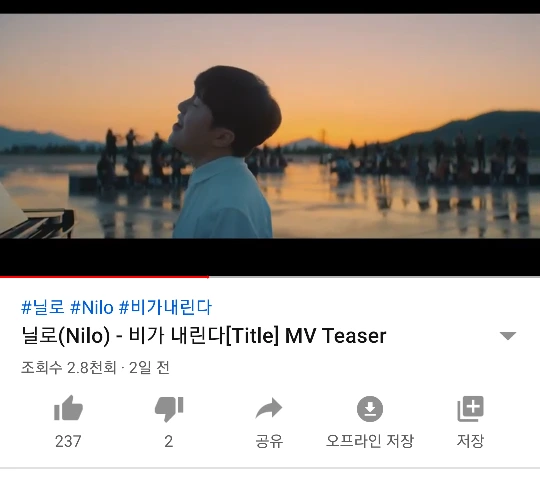
Task: Tap the 오프라인 저장 label
Action: (x=370, y=441)
